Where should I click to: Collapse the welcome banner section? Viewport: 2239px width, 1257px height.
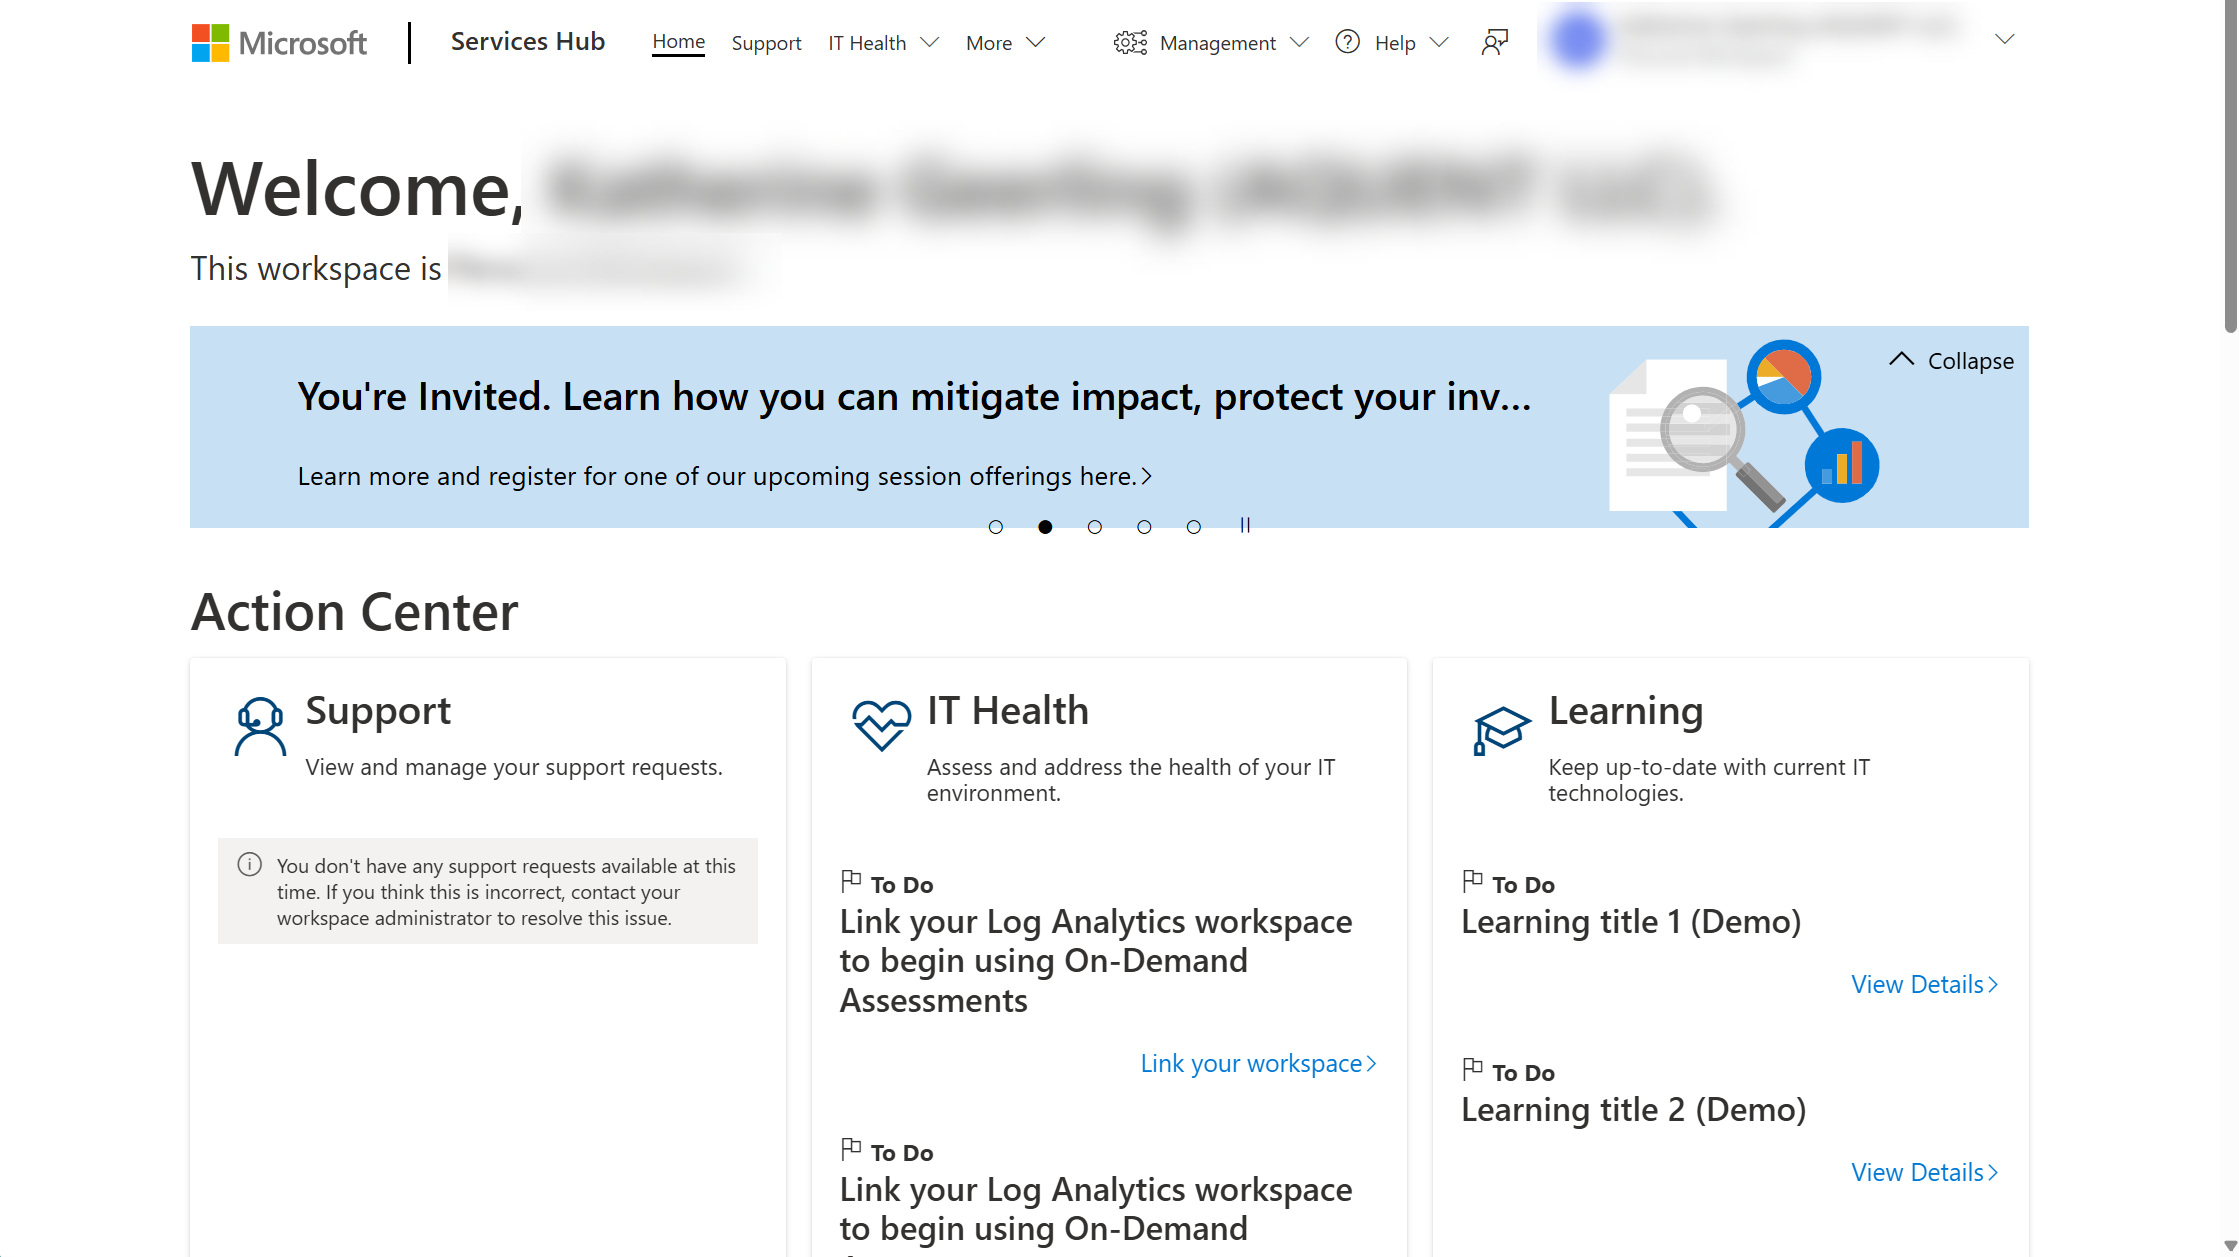(x=1951, y=358)
